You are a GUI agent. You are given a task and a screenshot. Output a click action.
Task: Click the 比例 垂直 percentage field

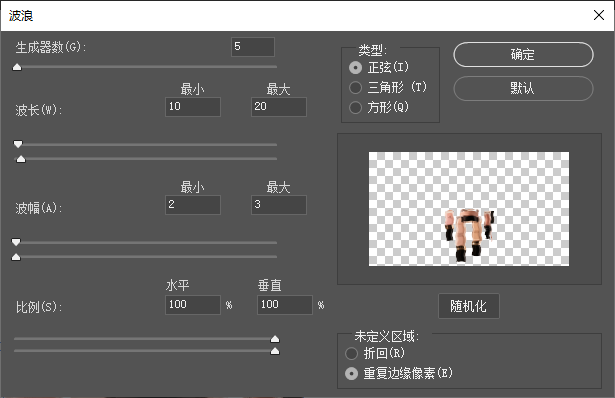(x=285, y=305)
